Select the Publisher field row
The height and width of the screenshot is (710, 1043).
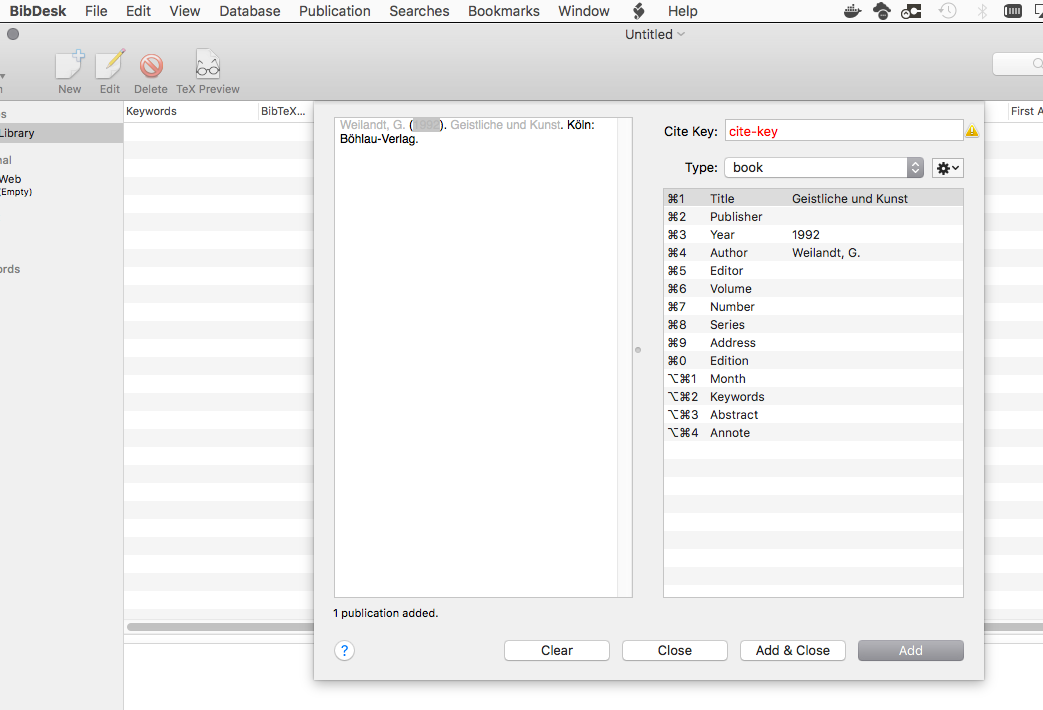click(x=813, y=216)
